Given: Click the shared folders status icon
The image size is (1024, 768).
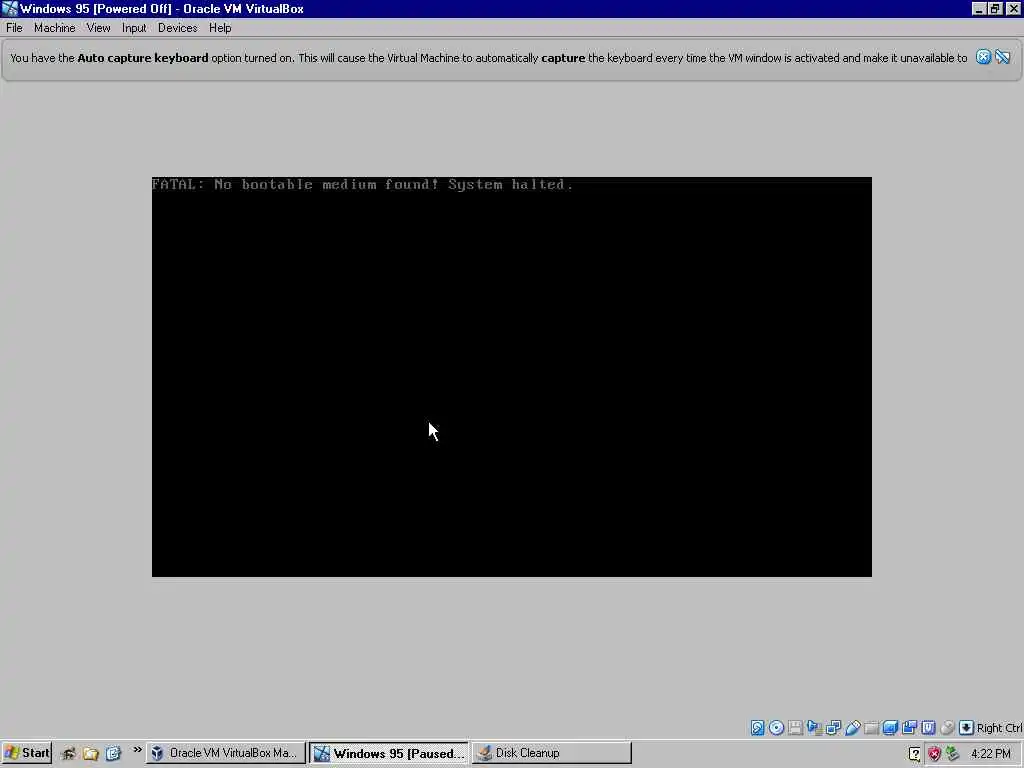Looking at the screenshot, I should pos(871,728).
